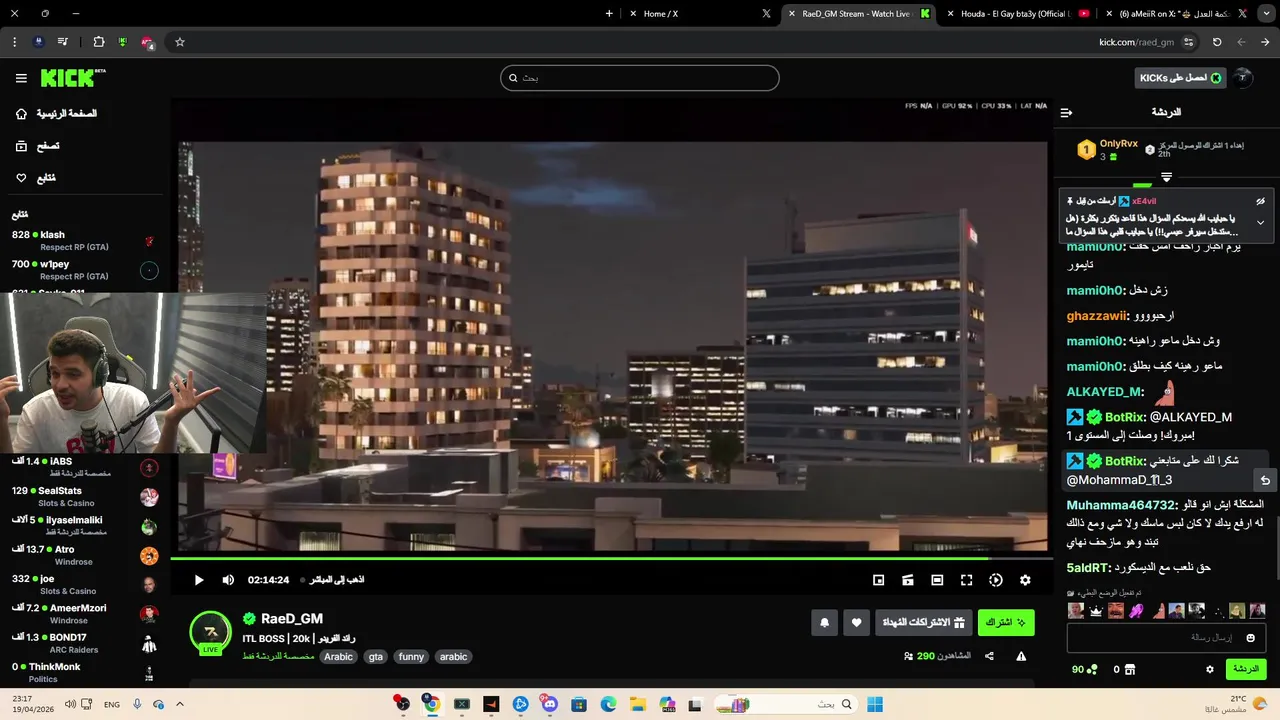The width and height of the screenshot is (1280, 720).
Task: Collapse the chat panel
Action: (1066, 113)
